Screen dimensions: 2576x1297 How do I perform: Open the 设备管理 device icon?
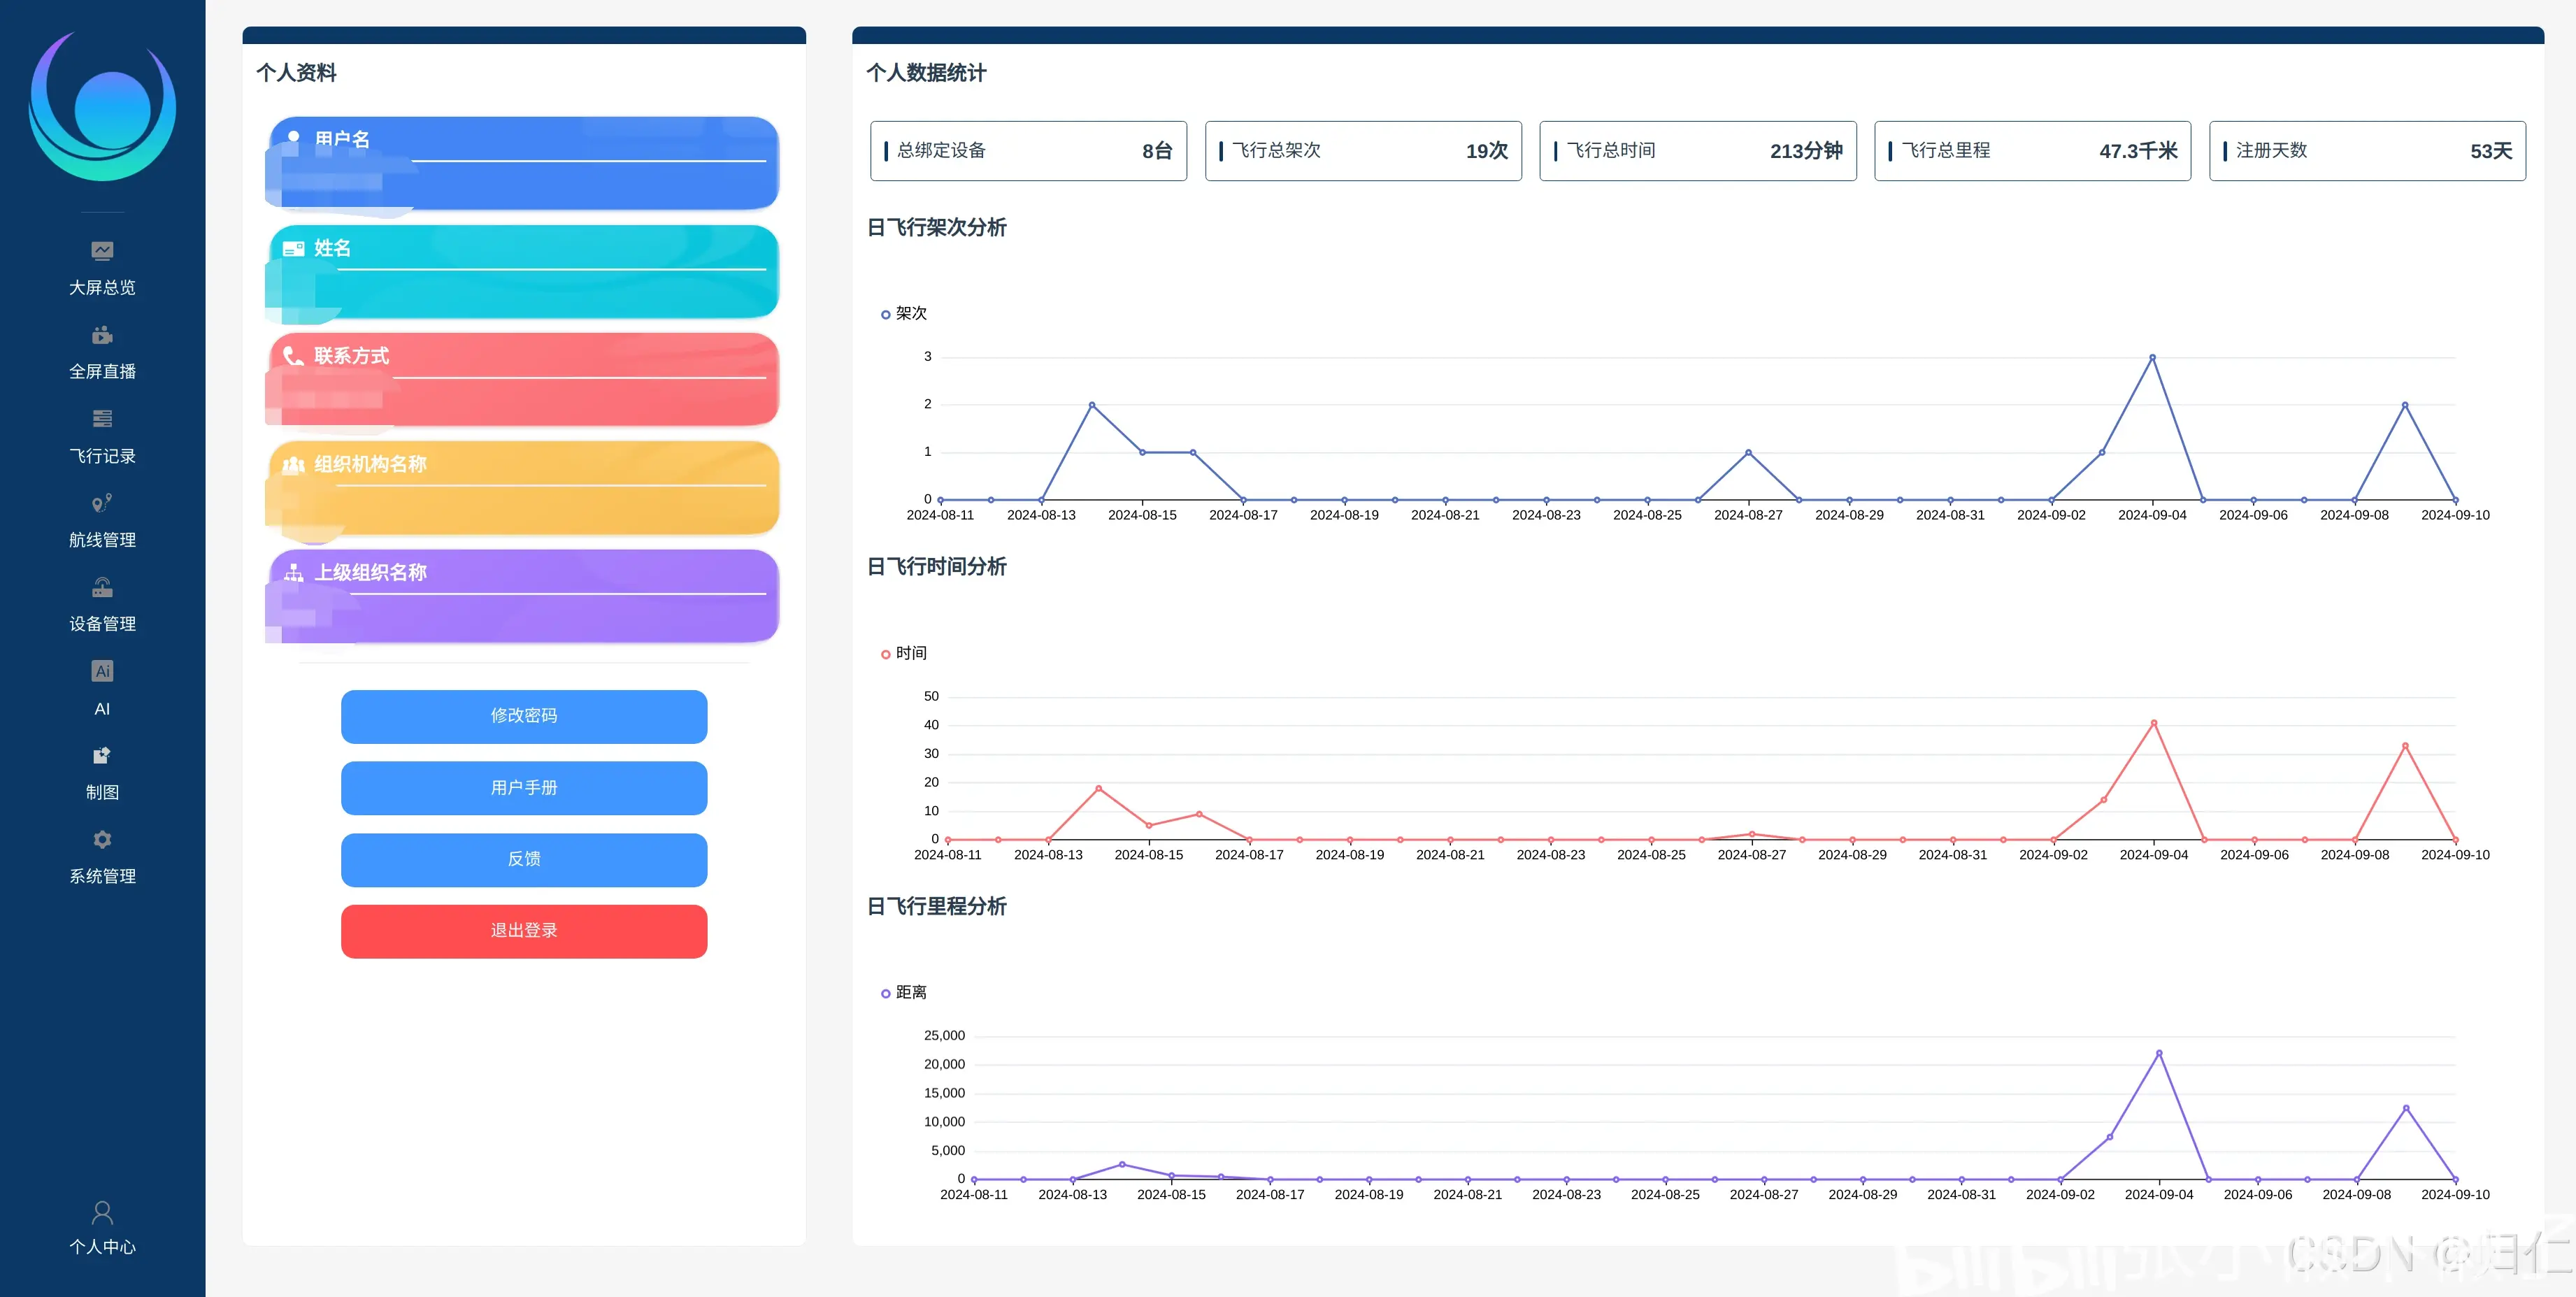point(102,586)
